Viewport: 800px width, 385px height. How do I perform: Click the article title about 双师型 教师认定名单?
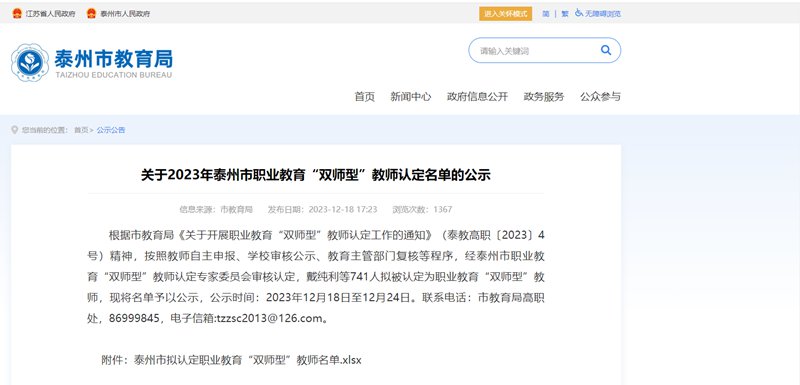click(316, 175)
